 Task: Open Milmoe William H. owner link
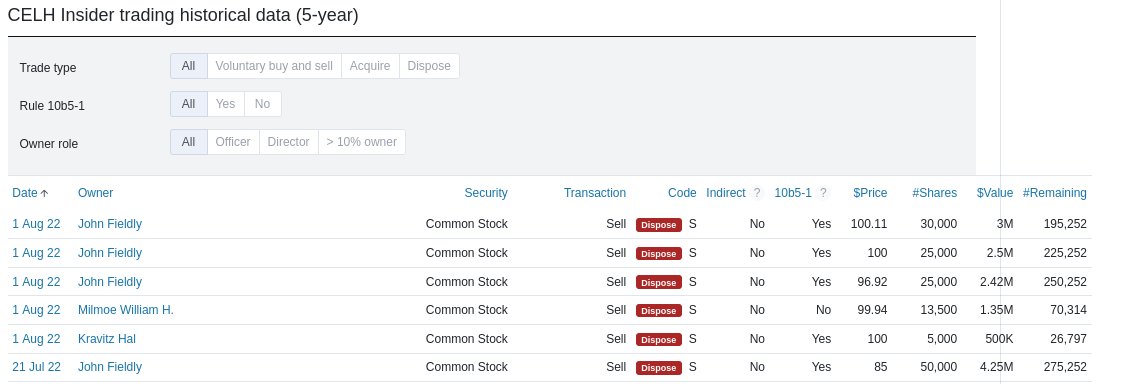[x=126, y=310]
